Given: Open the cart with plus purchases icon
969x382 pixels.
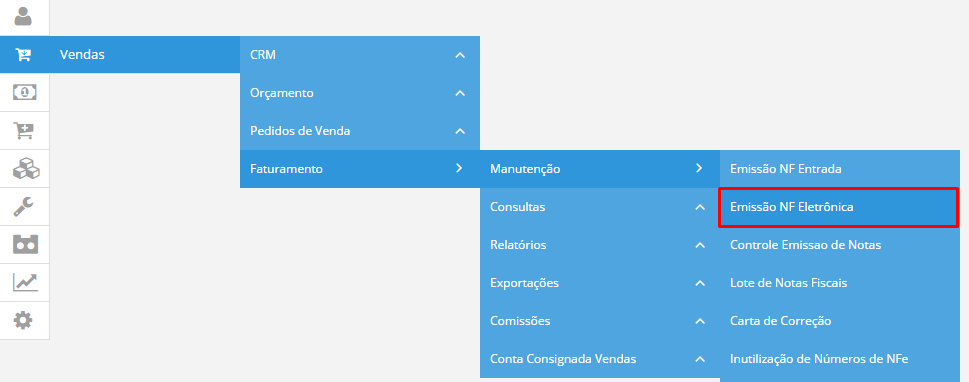Looking at the screenshot, I should point(24,130).
